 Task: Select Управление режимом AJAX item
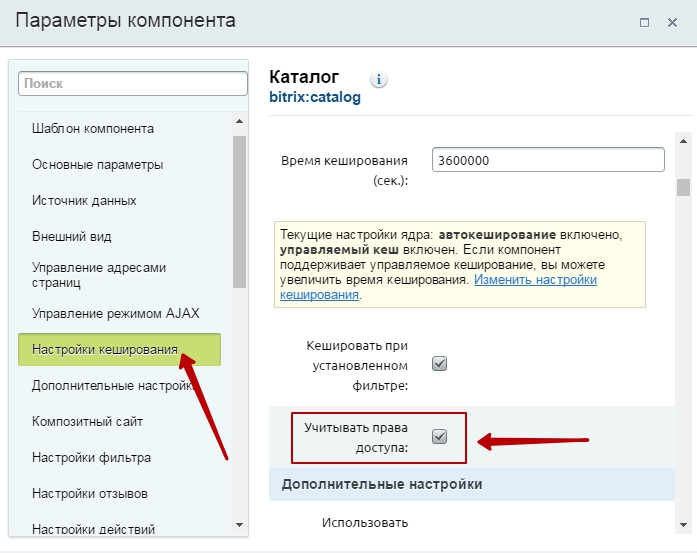point(115,313)
